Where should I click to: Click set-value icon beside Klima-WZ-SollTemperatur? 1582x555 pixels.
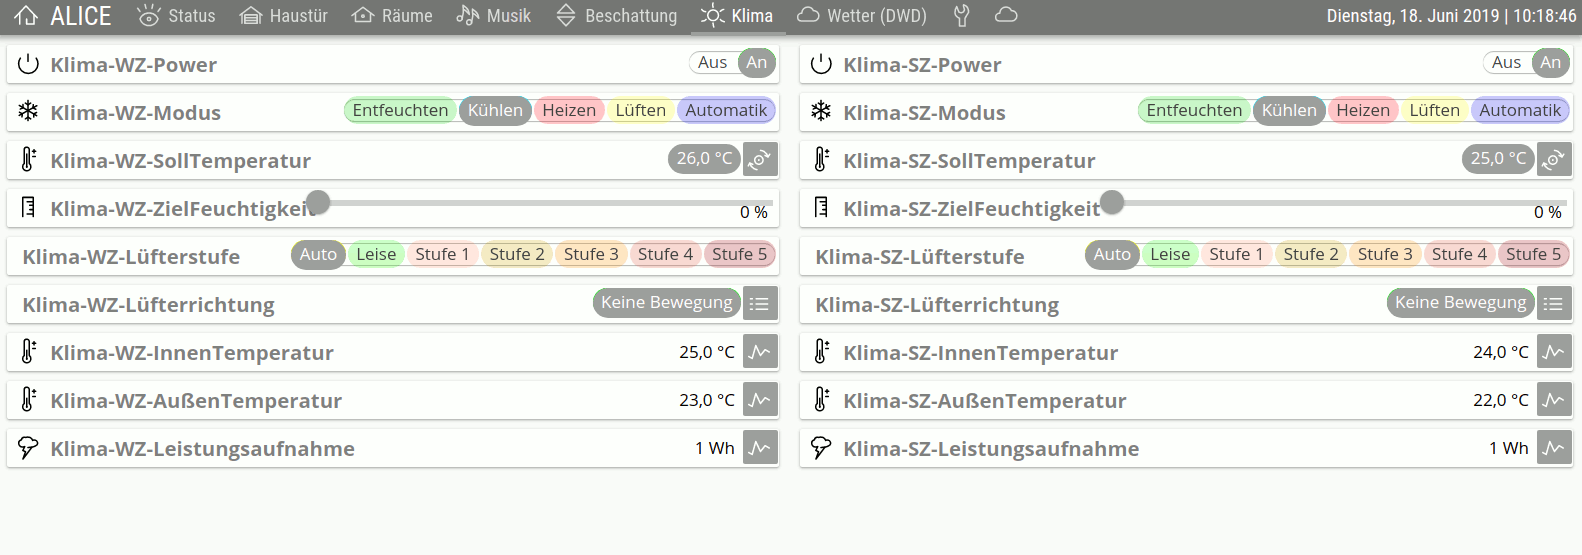(x=760, y=159)
